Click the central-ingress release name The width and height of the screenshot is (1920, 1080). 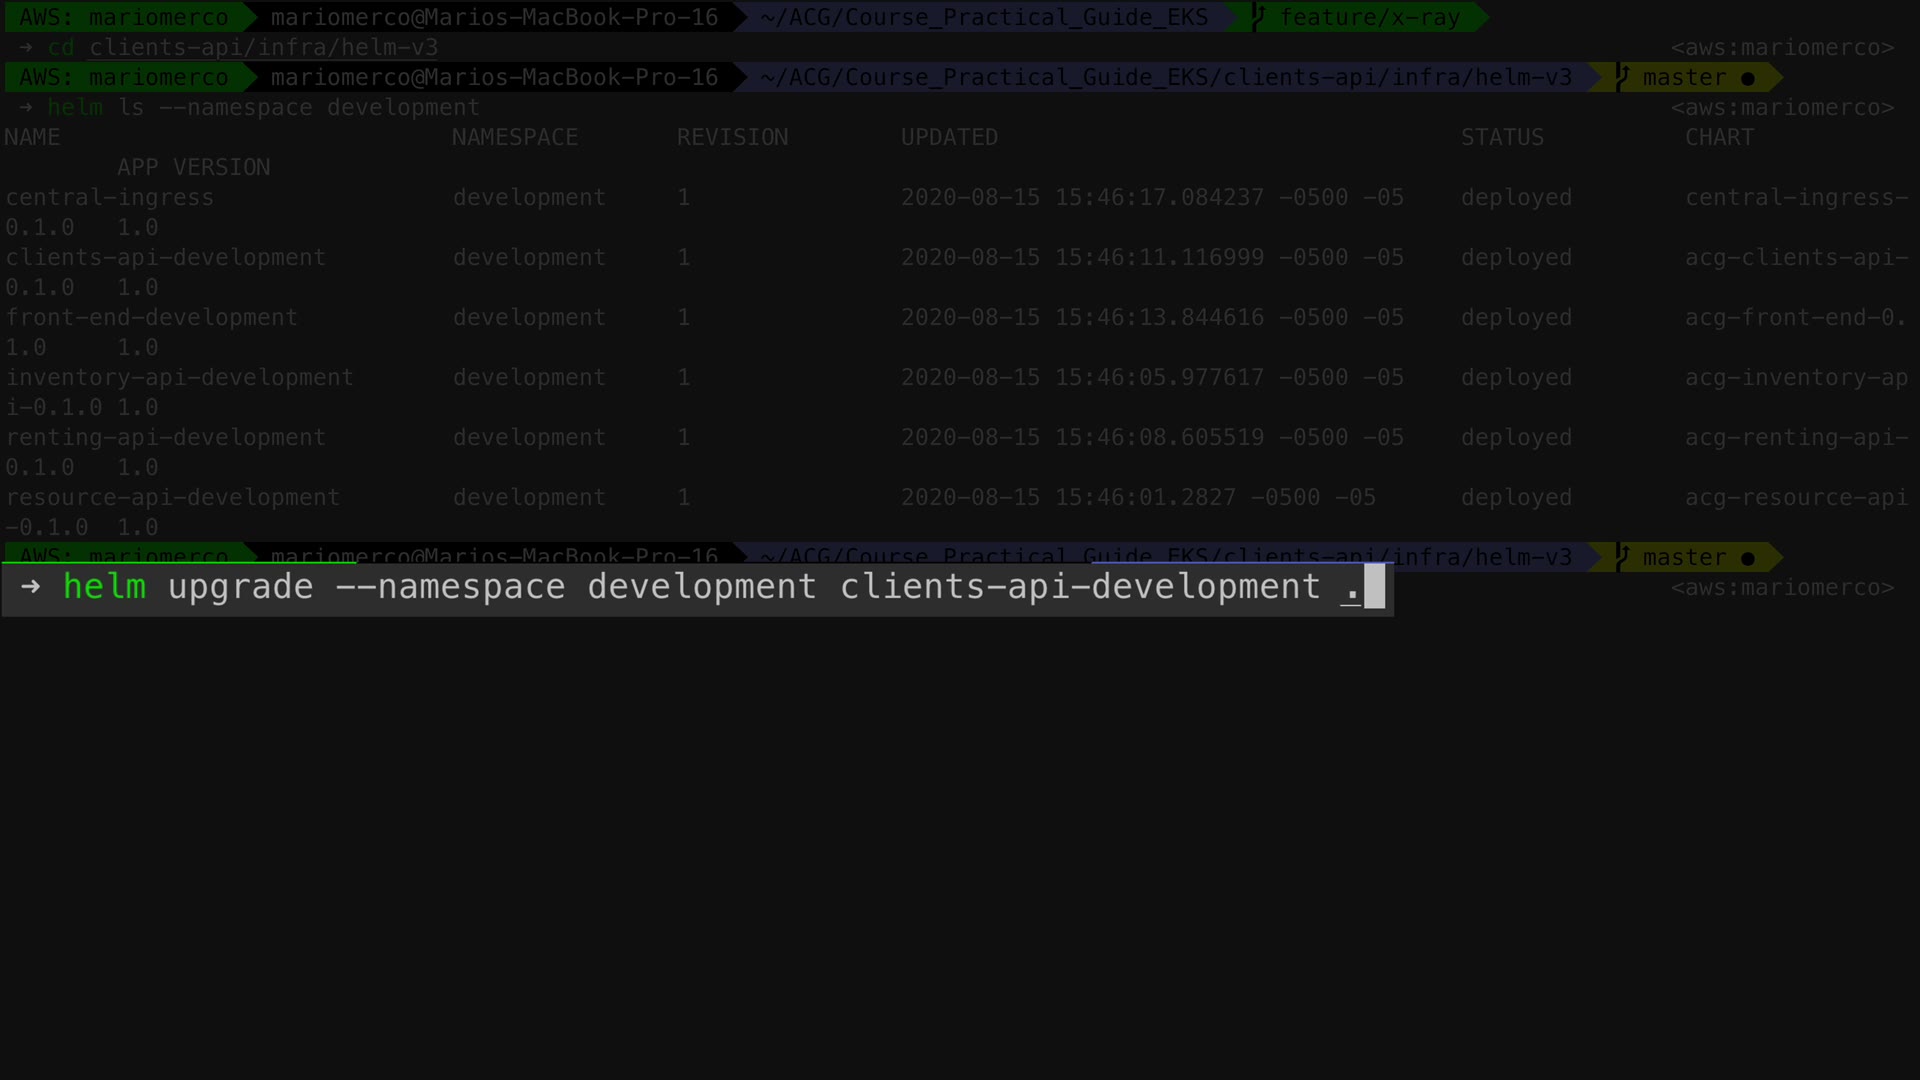pos(109,197)
